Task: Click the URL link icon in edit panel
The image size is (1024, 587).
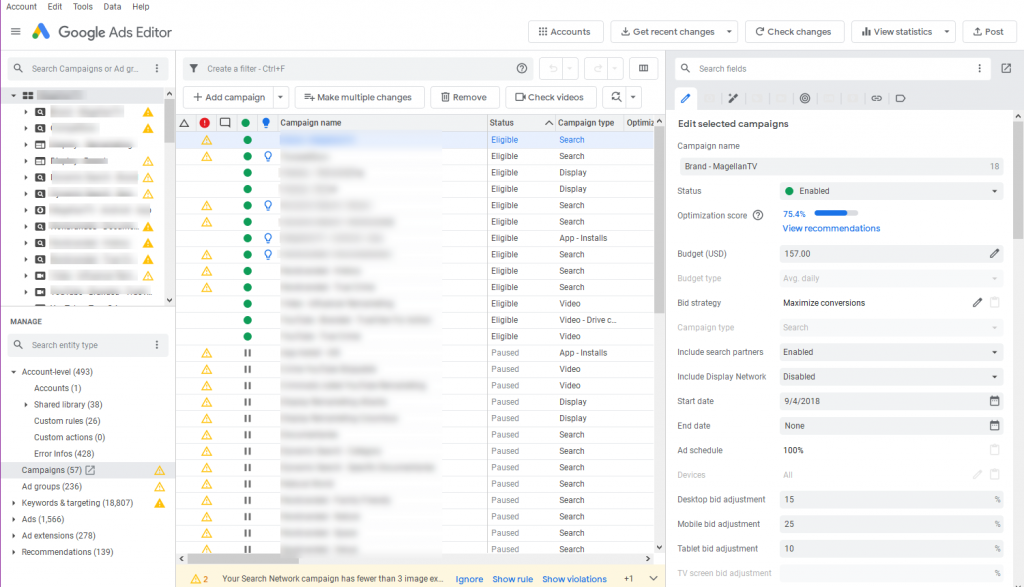Action: pos(876,98)
